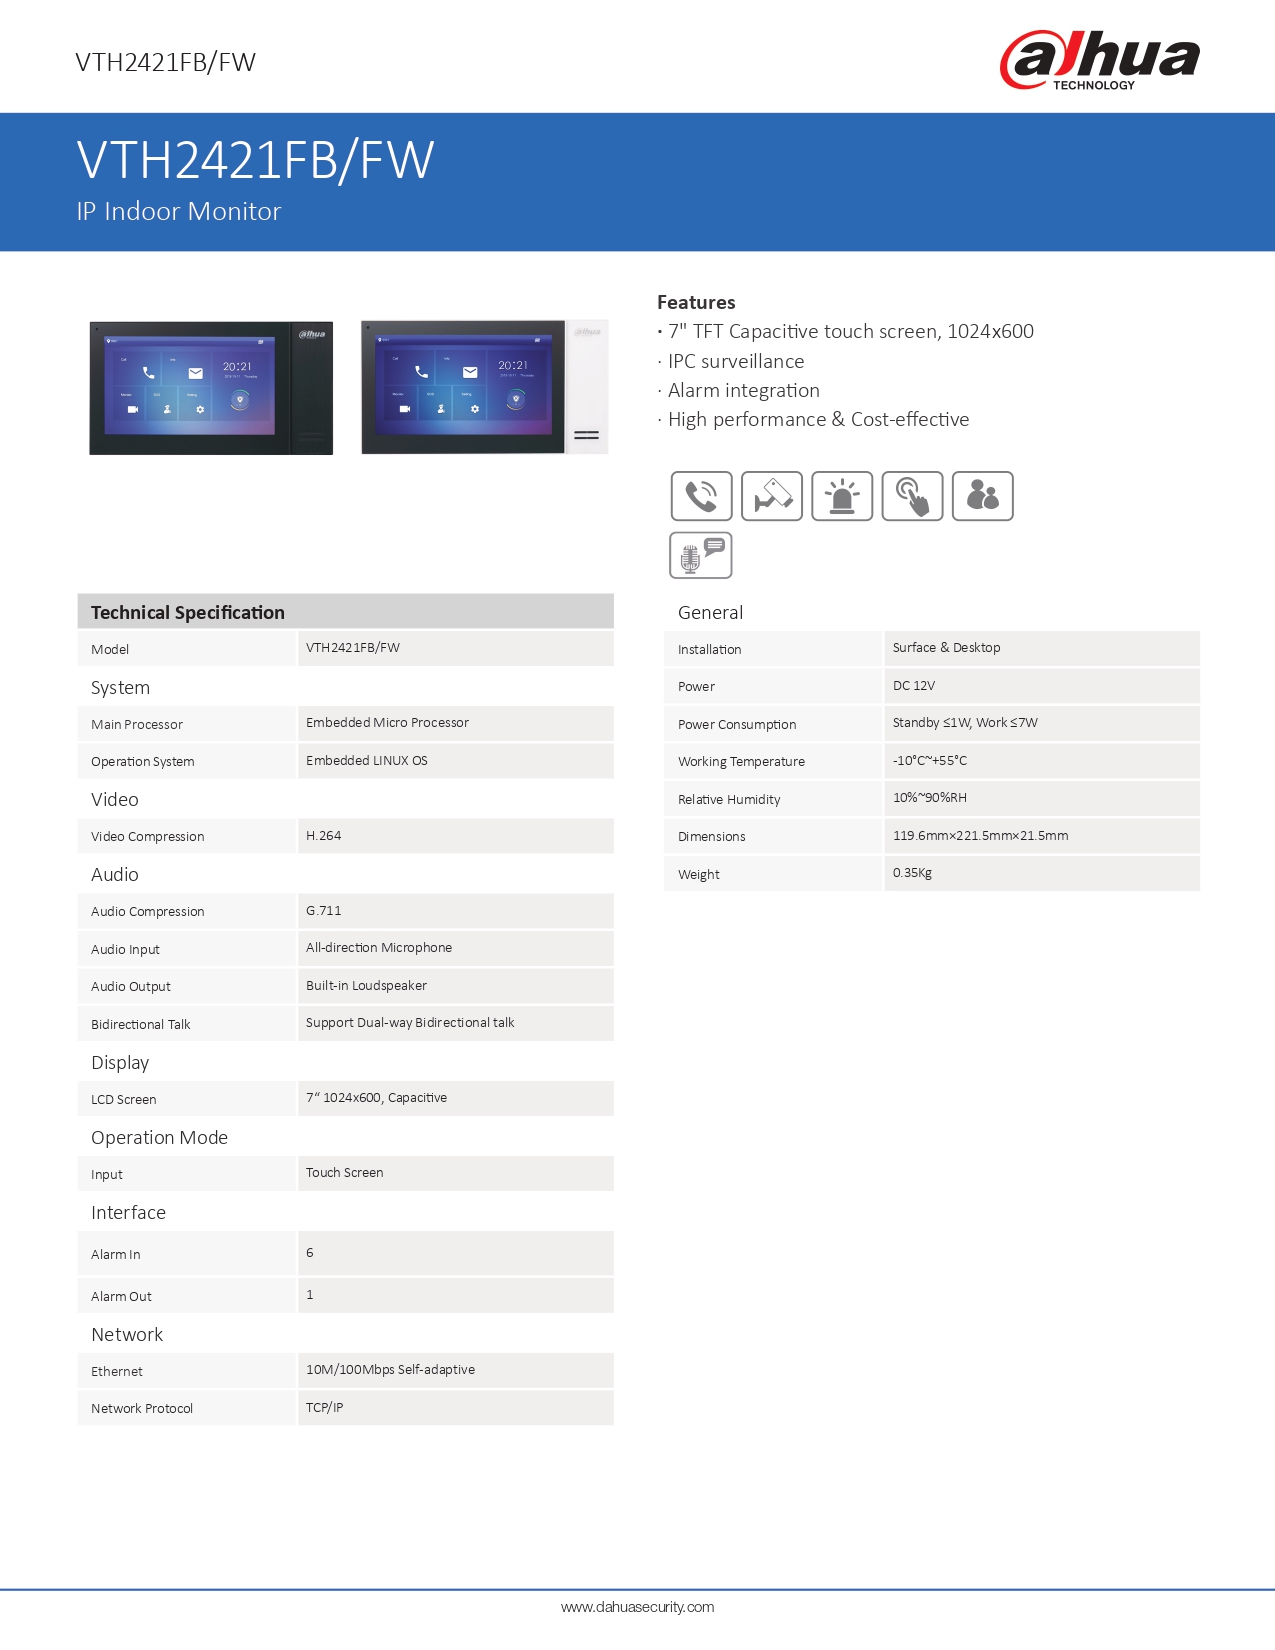Click the Network Protocol label
1275x1650 pixels.
click(x=142, y=1408)
